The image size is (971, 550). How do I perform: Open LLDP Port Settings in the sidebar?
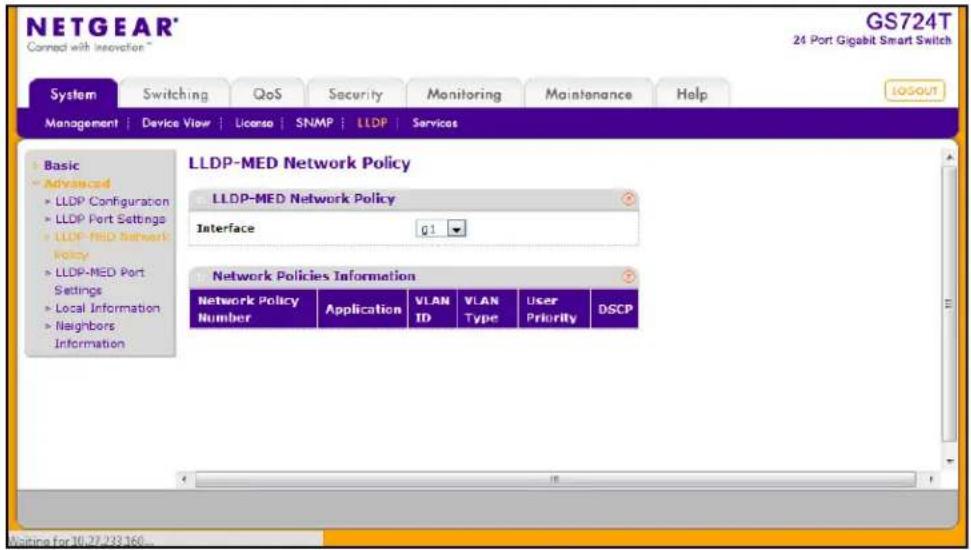(110, 219)
